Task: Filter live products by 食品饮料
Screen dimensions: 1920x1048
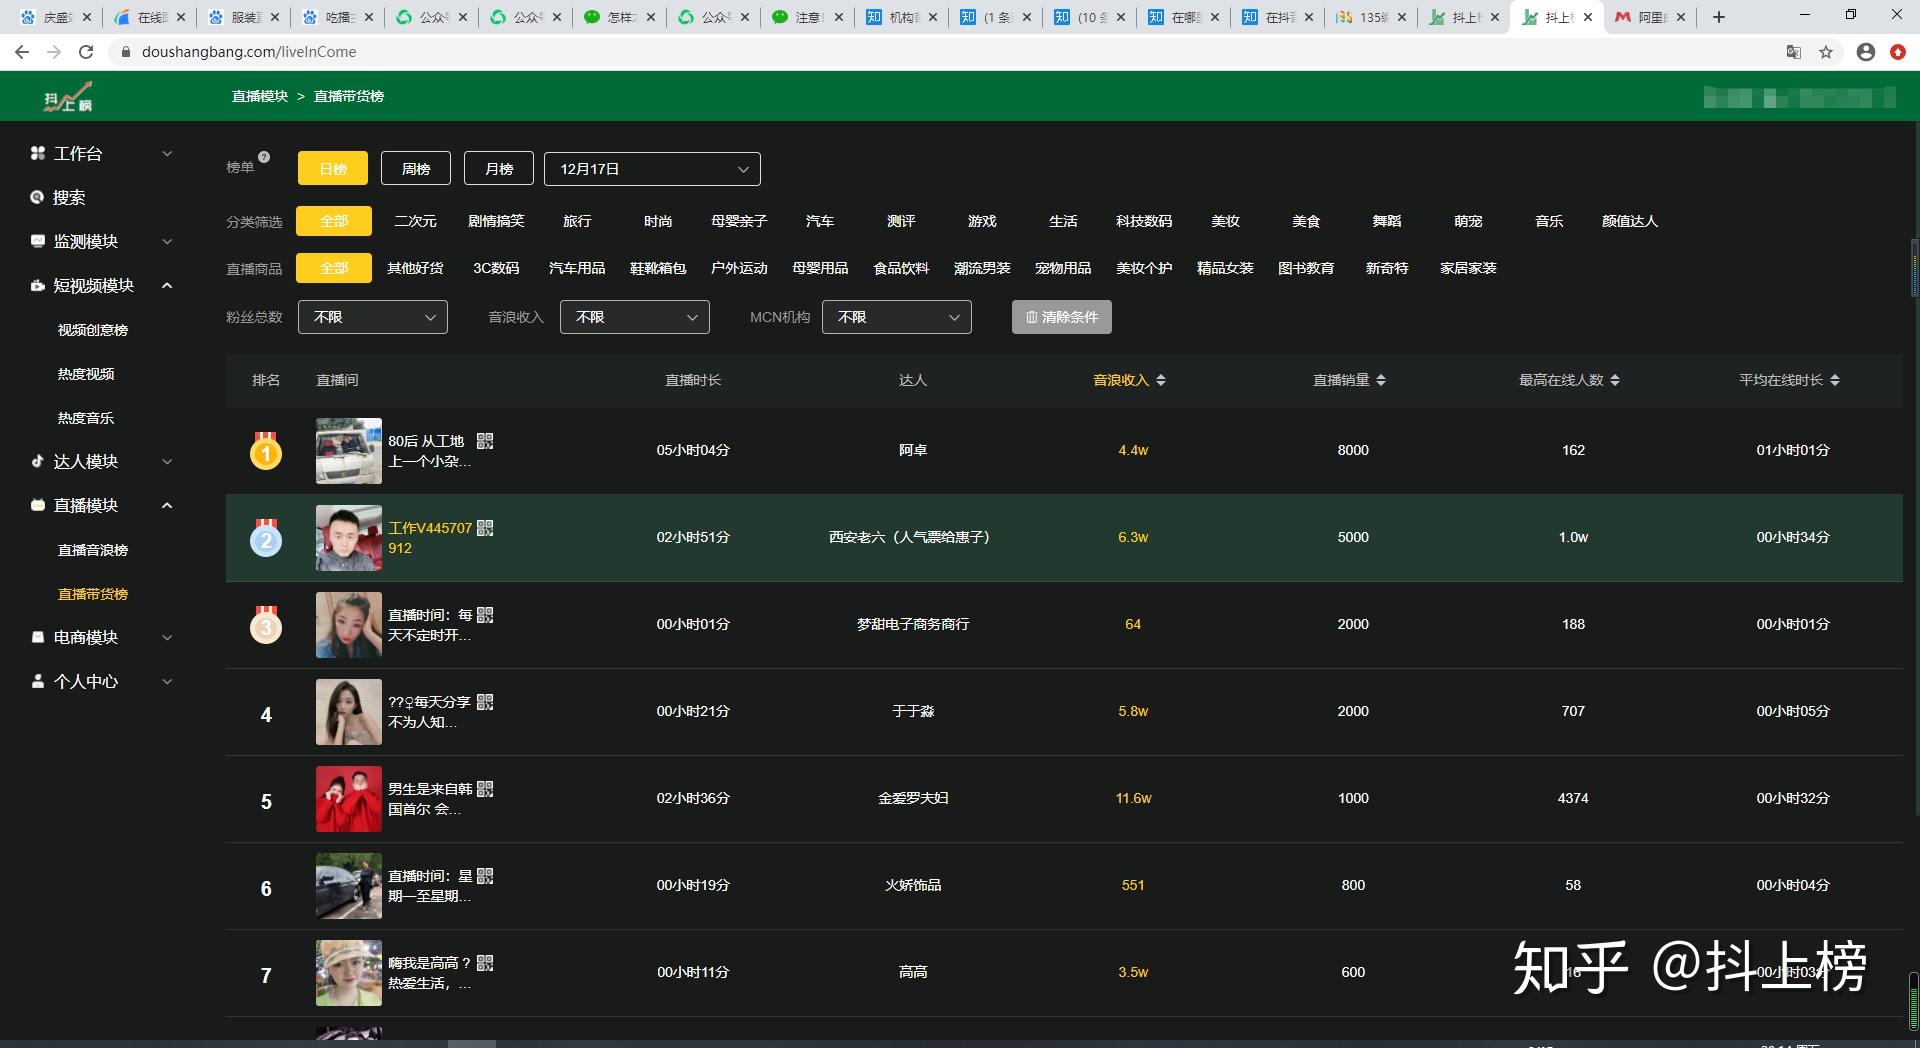Action: [x=901, y=268]
